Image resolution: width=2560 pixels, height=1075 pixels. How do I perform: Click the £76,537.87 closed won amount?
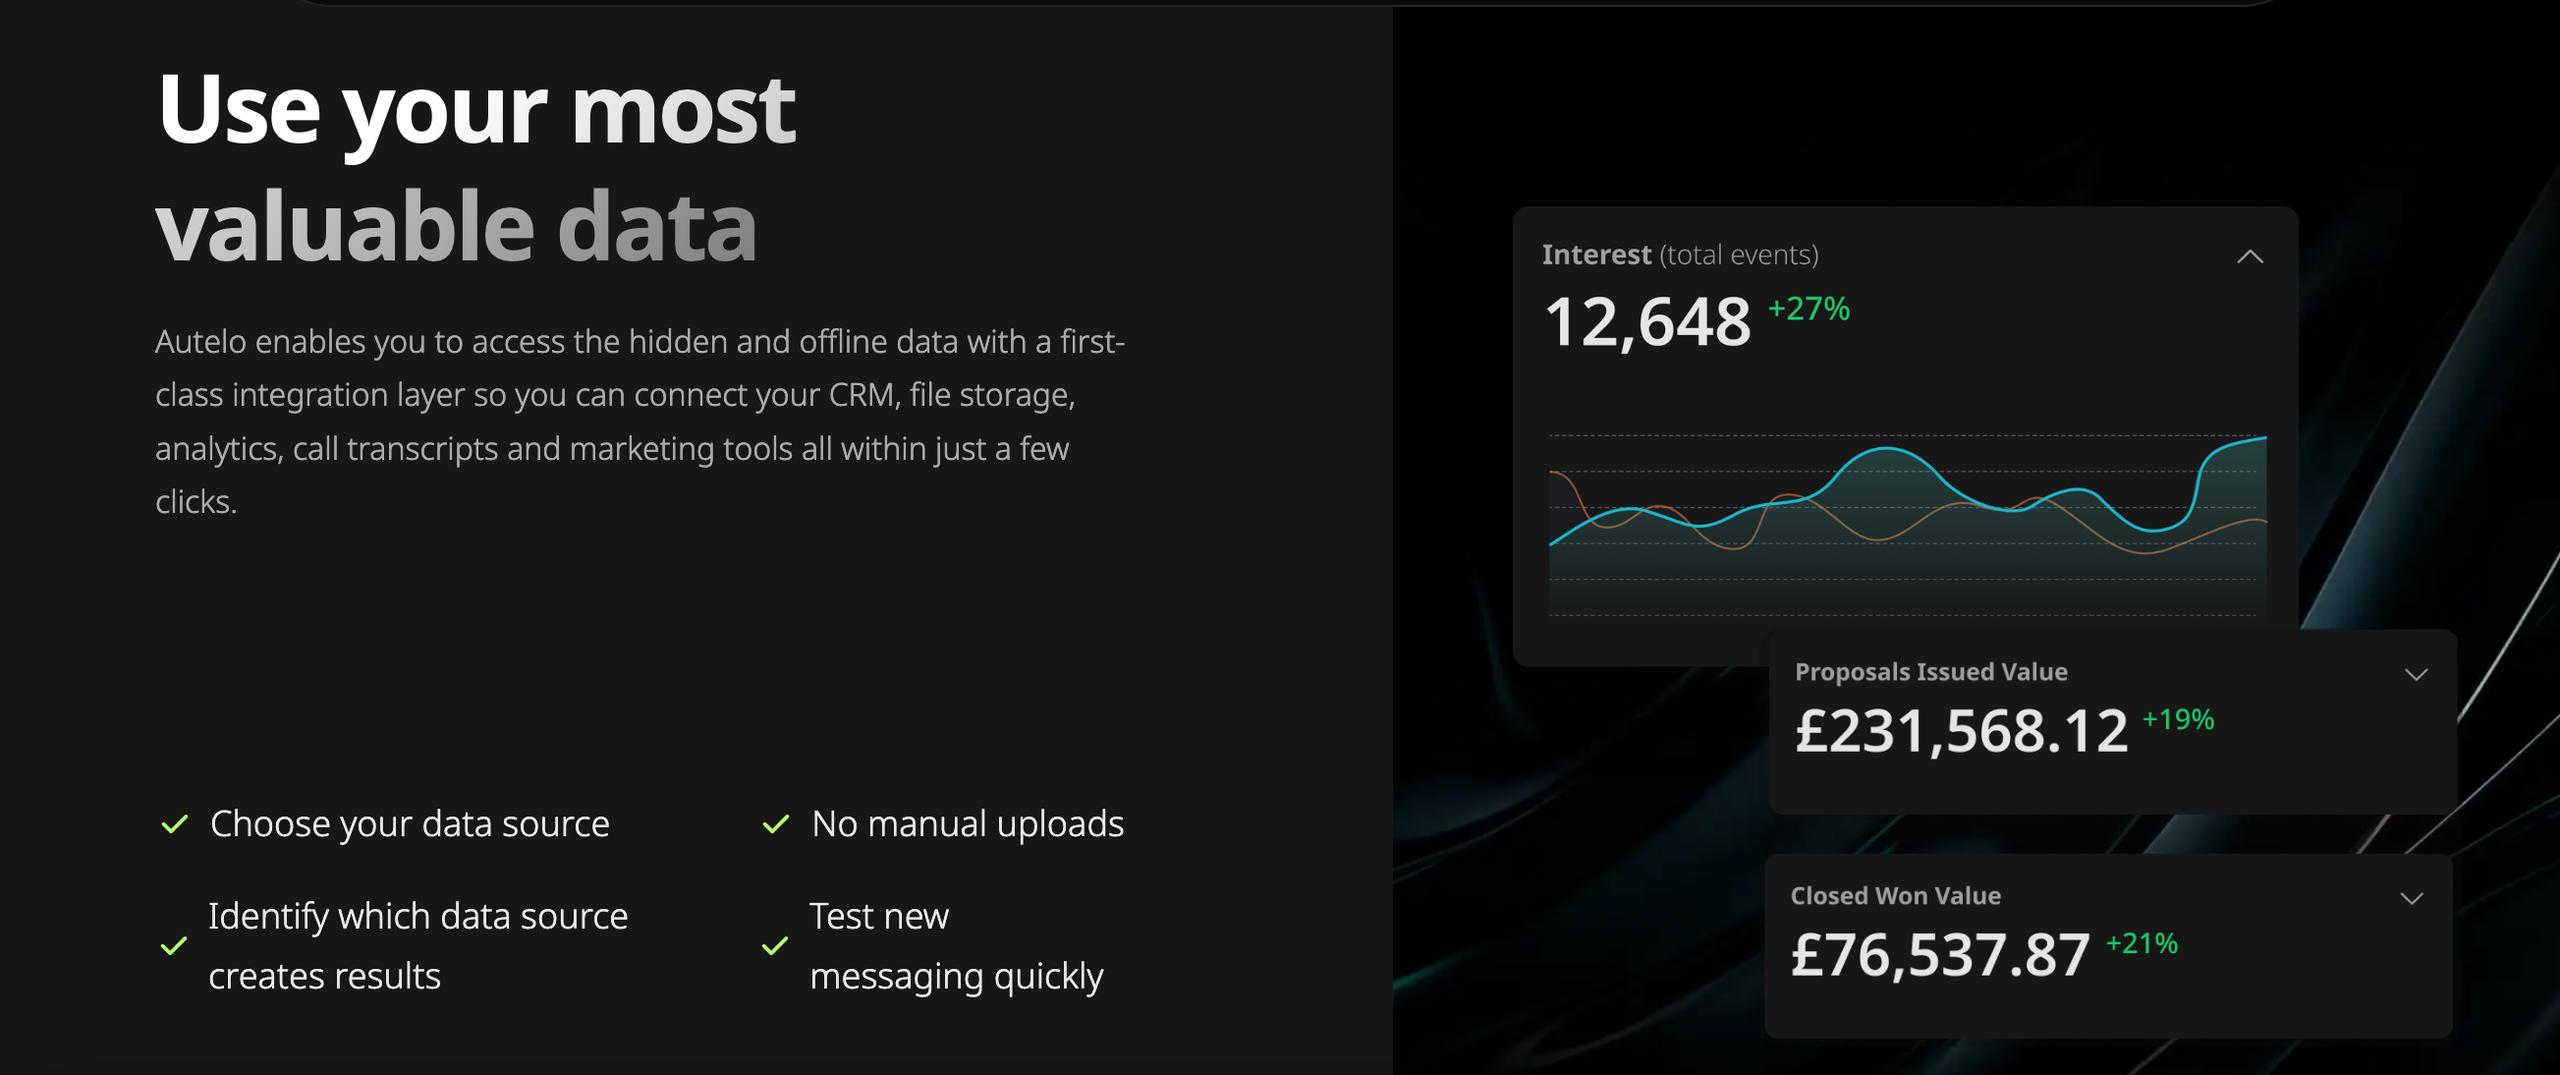point(1939,955)
